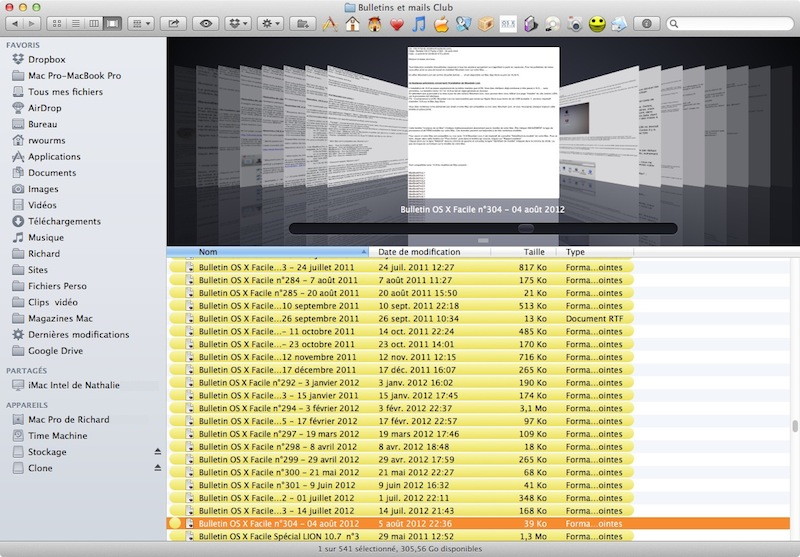Go back with the left arrow button
Image resolution: width=800 pixels, height=557 pixels.
pos(14,23)
